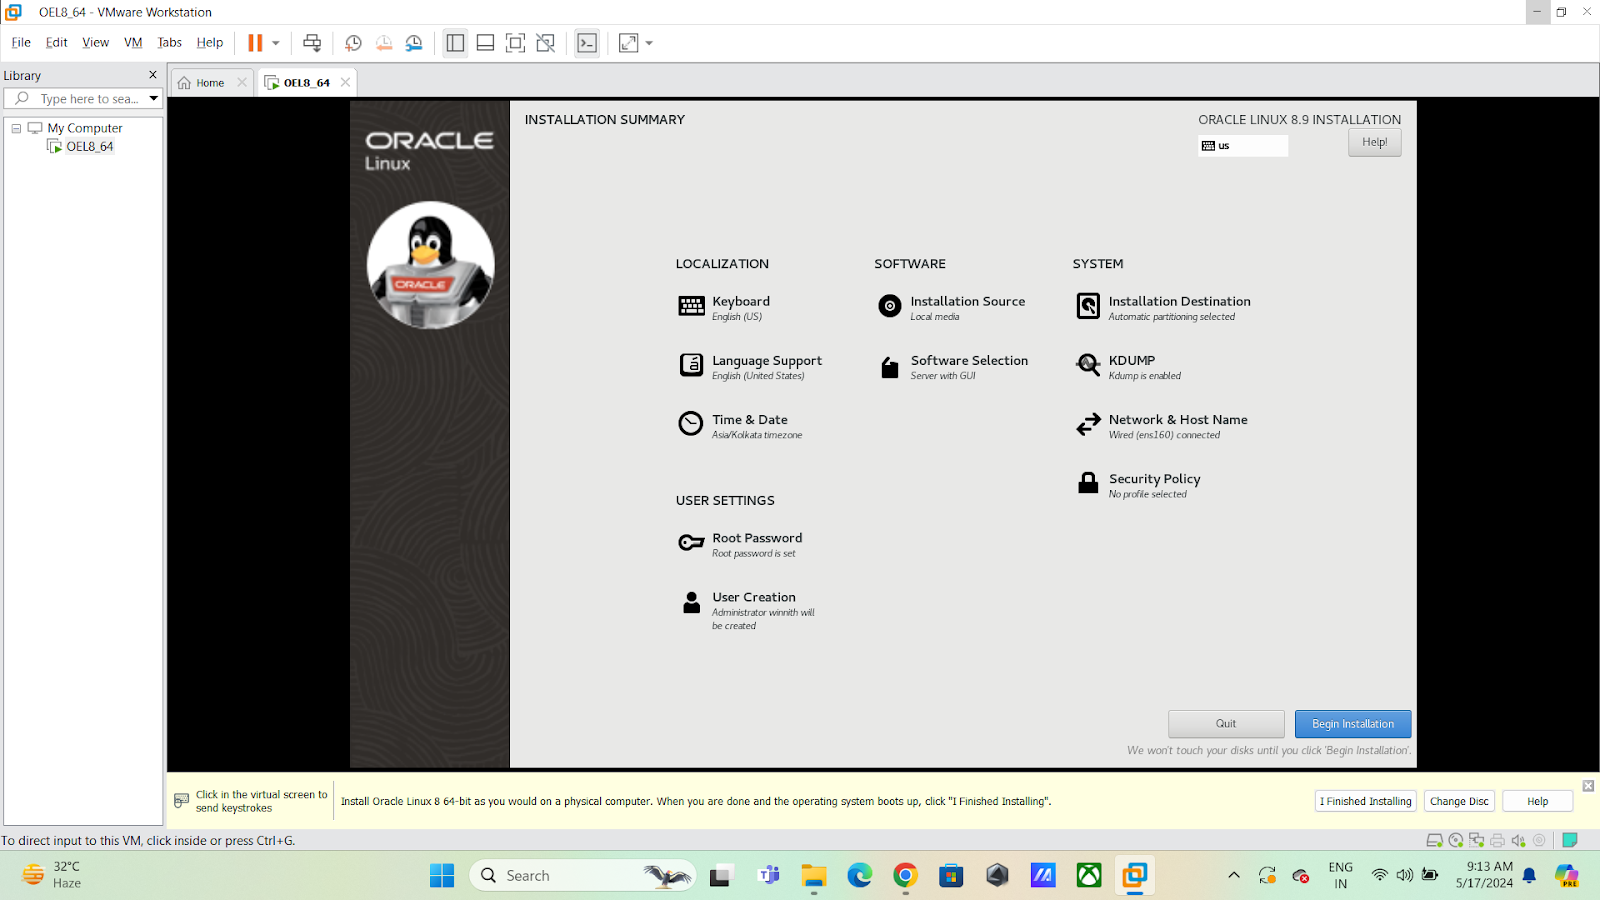Screen dimensions: 1600x900
Task: Click the us keyboard layout indicator
Action: 1243,146
